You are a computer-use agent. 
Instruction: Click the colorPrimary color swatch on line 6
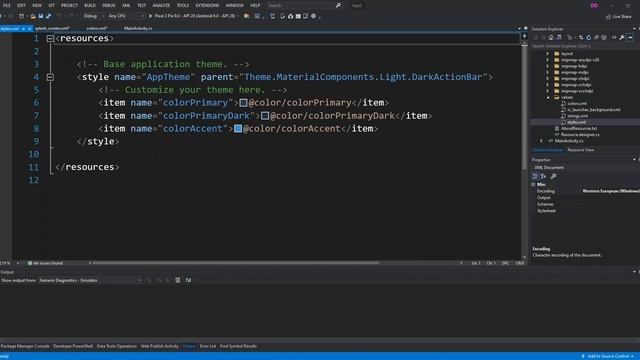243,102
